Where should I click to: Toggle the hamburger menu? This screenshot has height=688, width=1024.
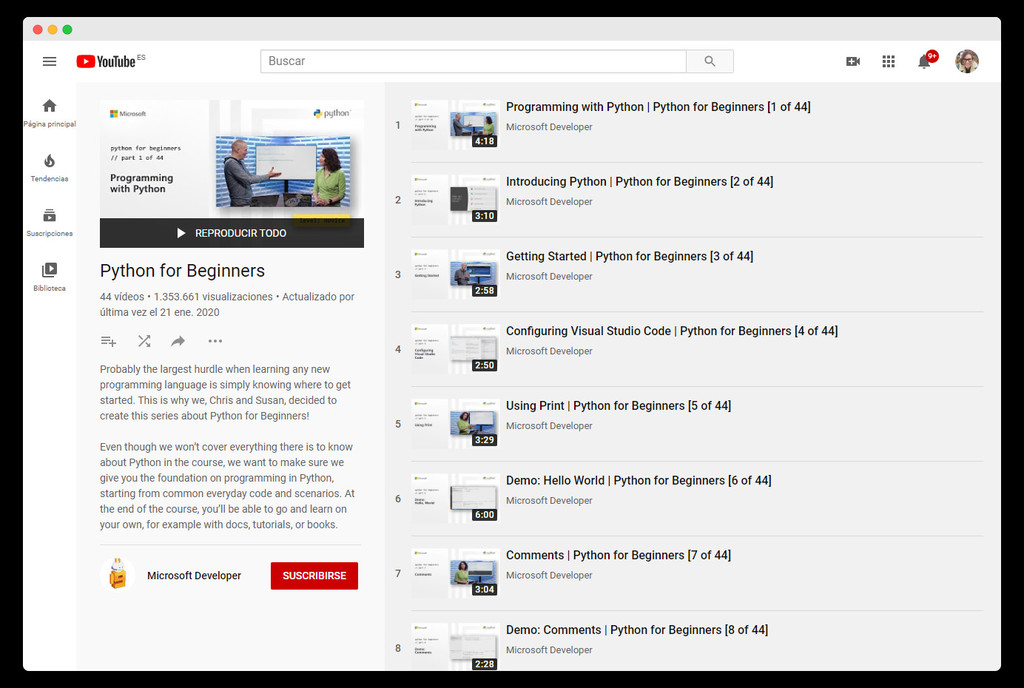point(49,61)
